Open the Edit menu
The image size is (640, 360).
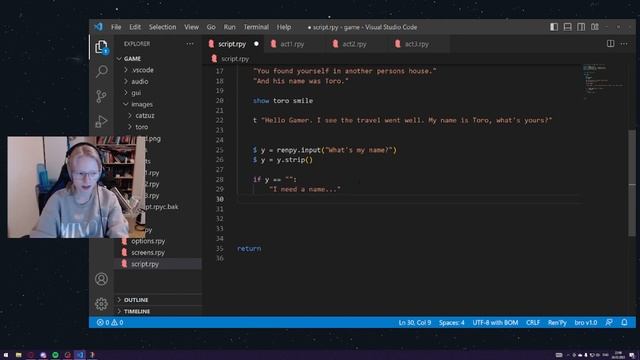tap(135, 27)
